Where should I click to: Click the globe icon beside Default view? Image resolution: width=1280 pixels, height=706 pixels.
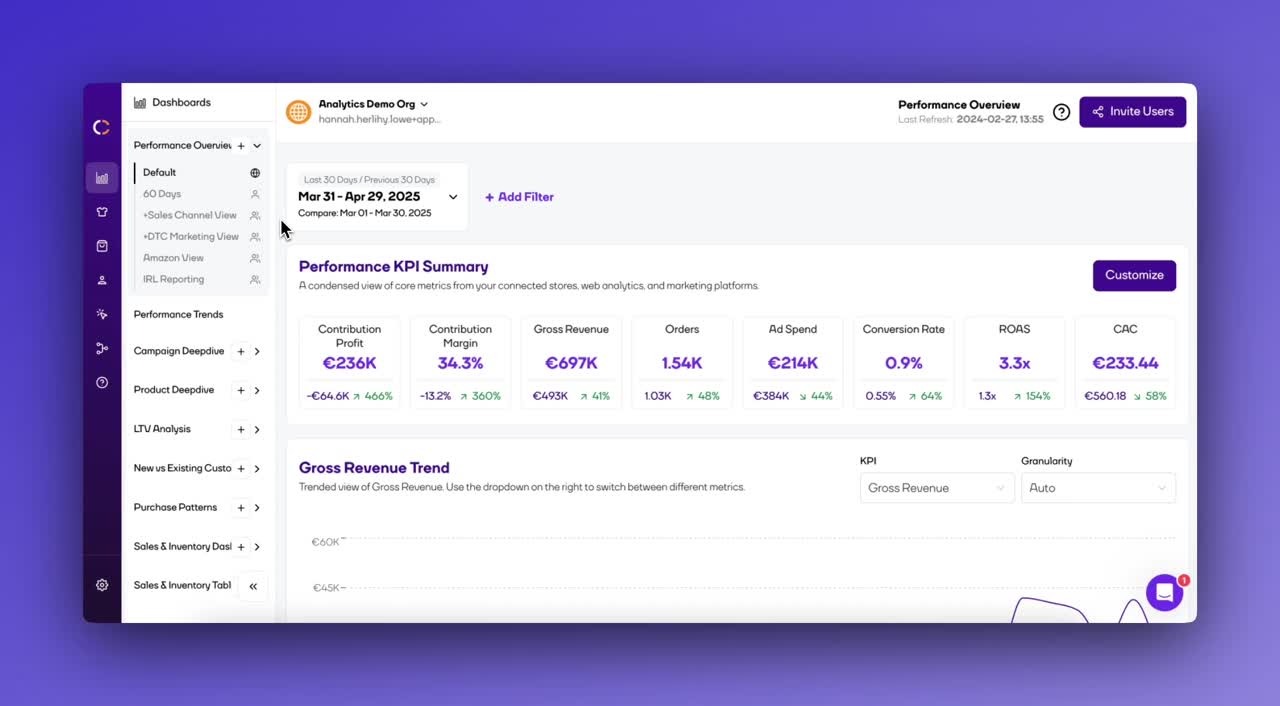(x=255, y=173)
